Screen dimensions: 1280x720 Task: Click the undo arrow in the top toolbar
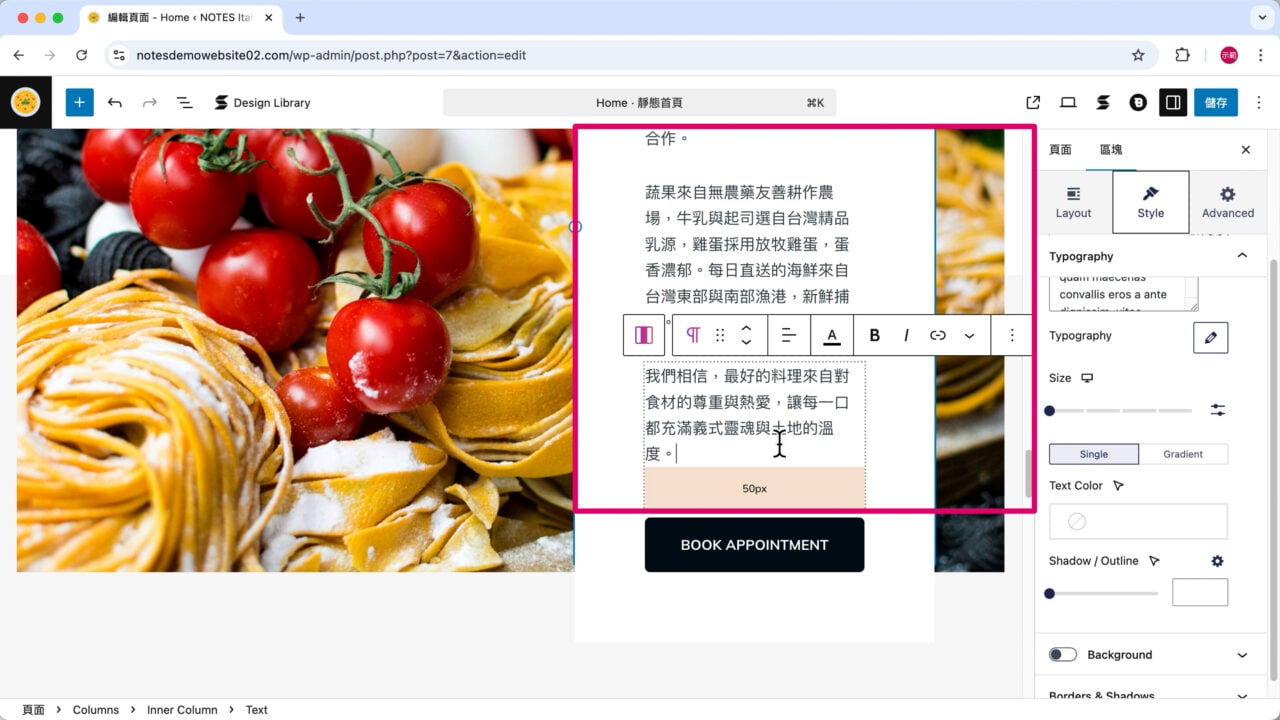(x=115, y=102)
